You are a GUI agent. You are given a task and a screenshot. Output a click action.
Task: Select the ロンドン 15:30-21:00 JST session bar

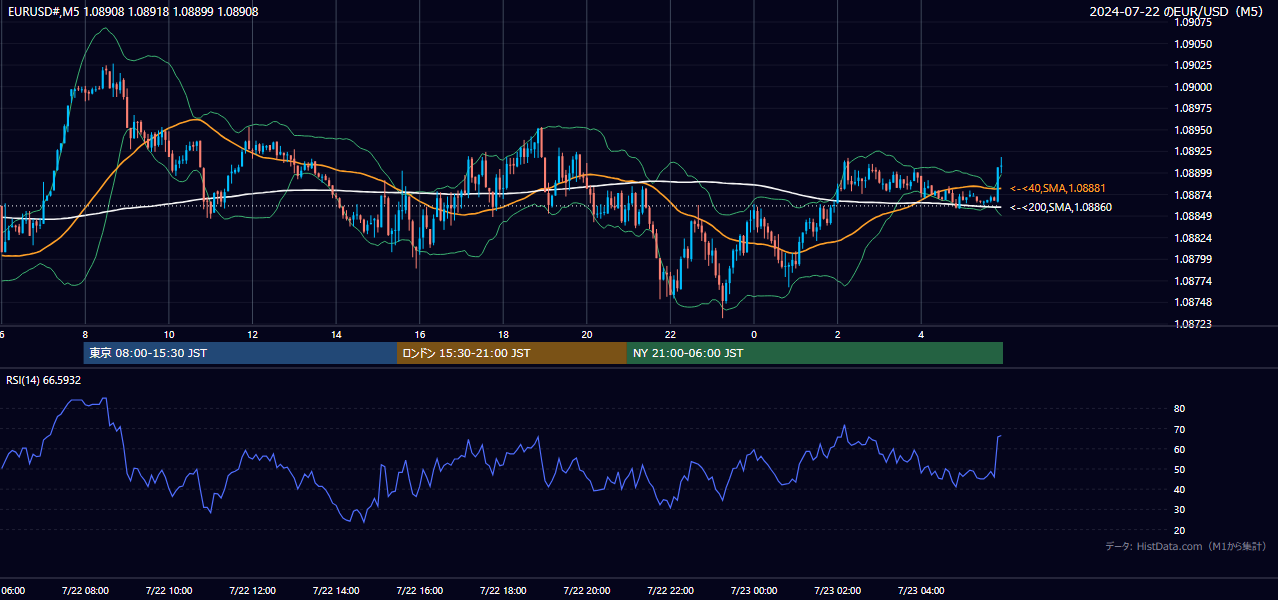coord(512,353)
